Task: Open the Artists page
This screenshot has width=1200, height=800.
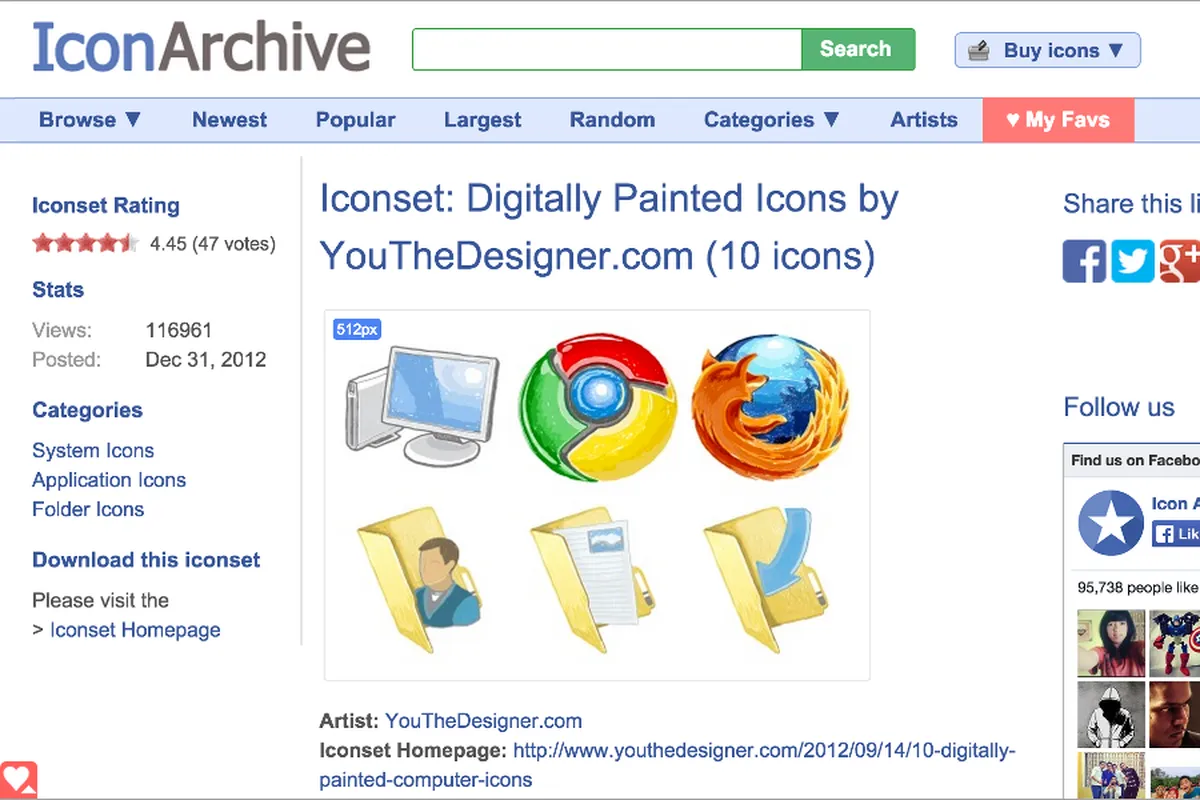Action: pyautogui.click(x=923, y=120)
